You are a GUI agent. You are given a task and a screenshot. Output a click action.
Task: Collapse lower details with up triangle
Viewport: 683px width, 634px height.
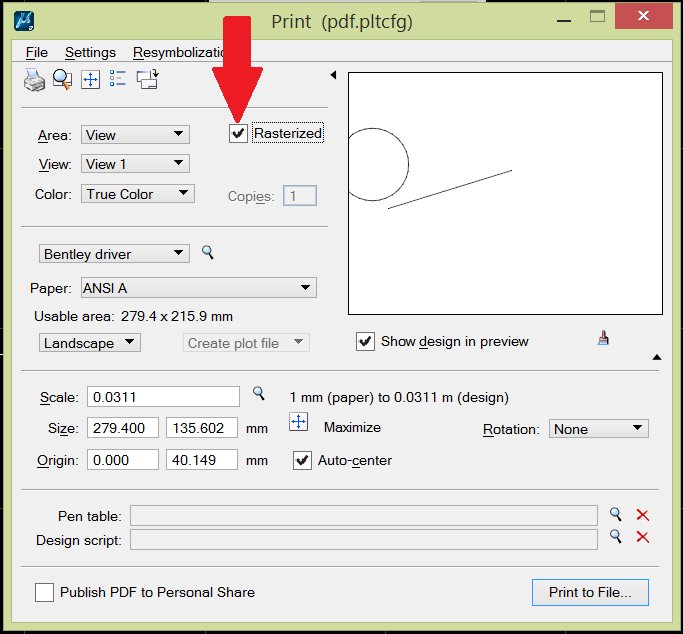pos(657,357)
